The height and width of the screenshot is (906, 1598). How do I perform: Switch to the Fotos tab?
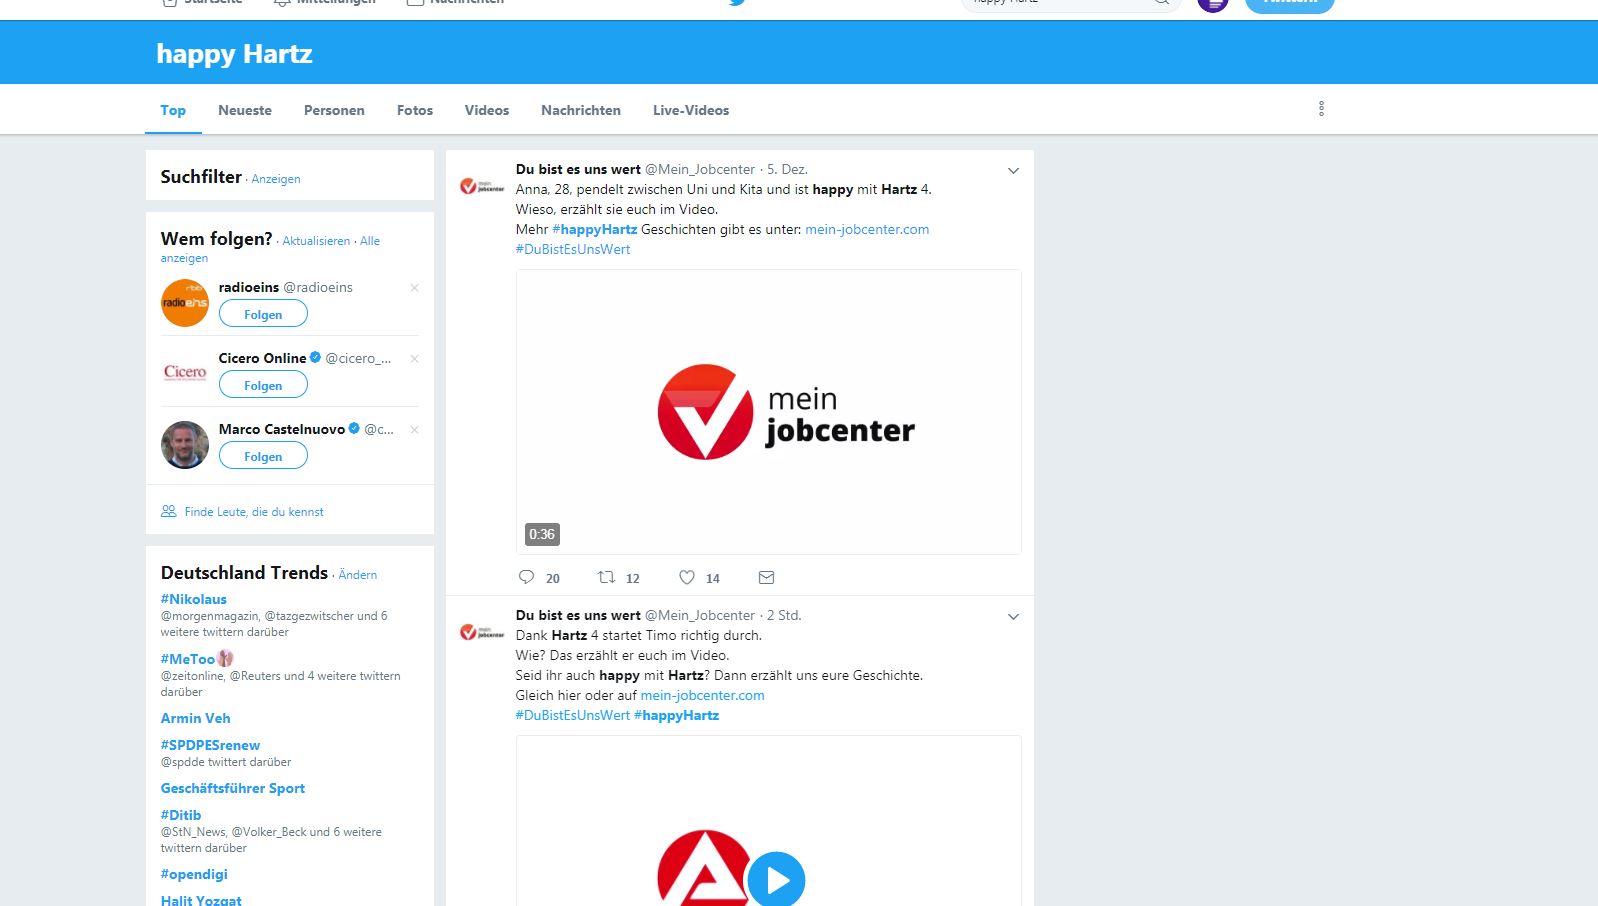click(x=415, y=110)
